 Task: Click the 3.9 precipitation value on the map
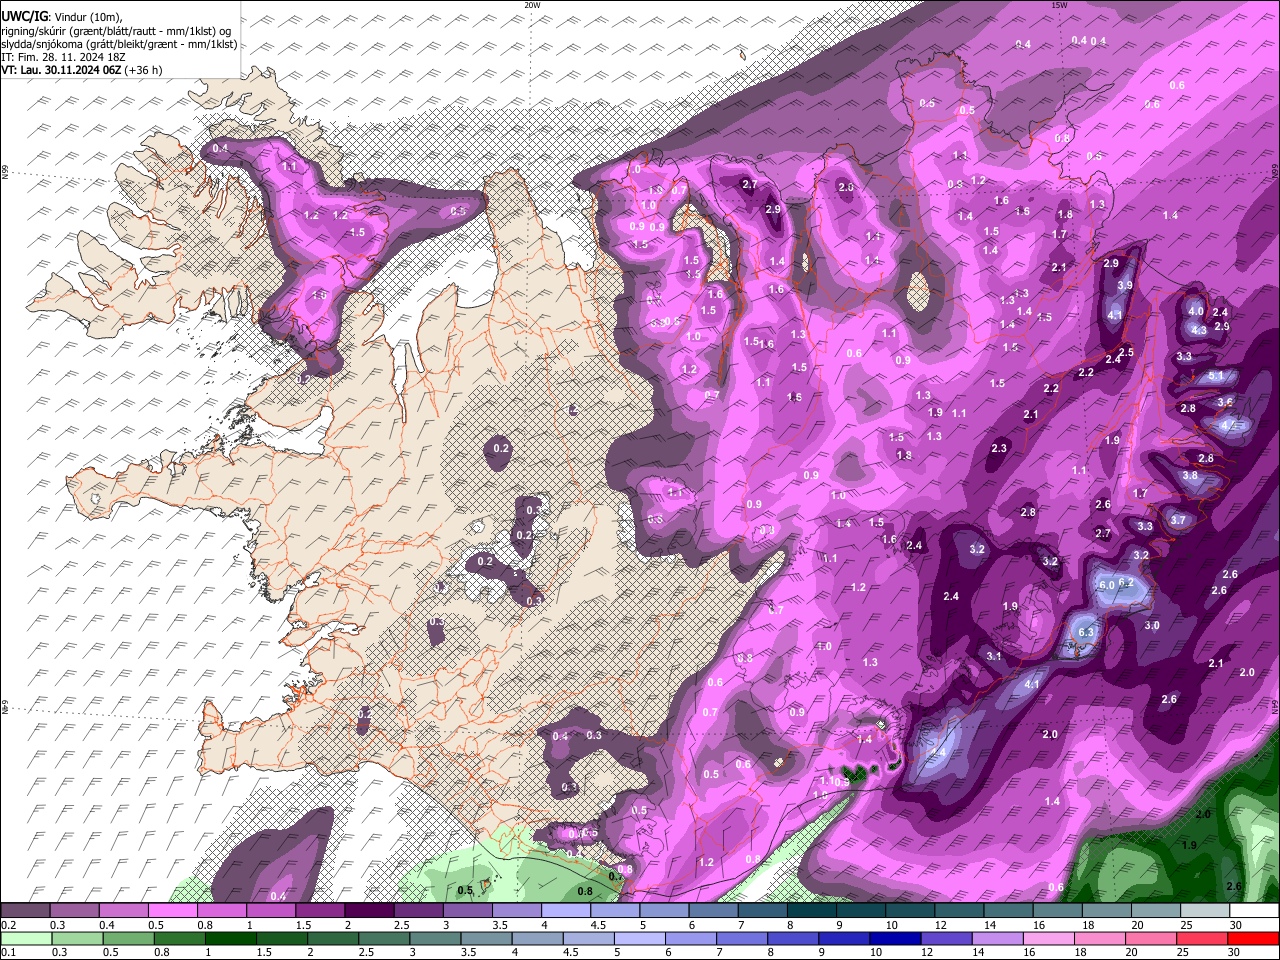point(1125,286)
